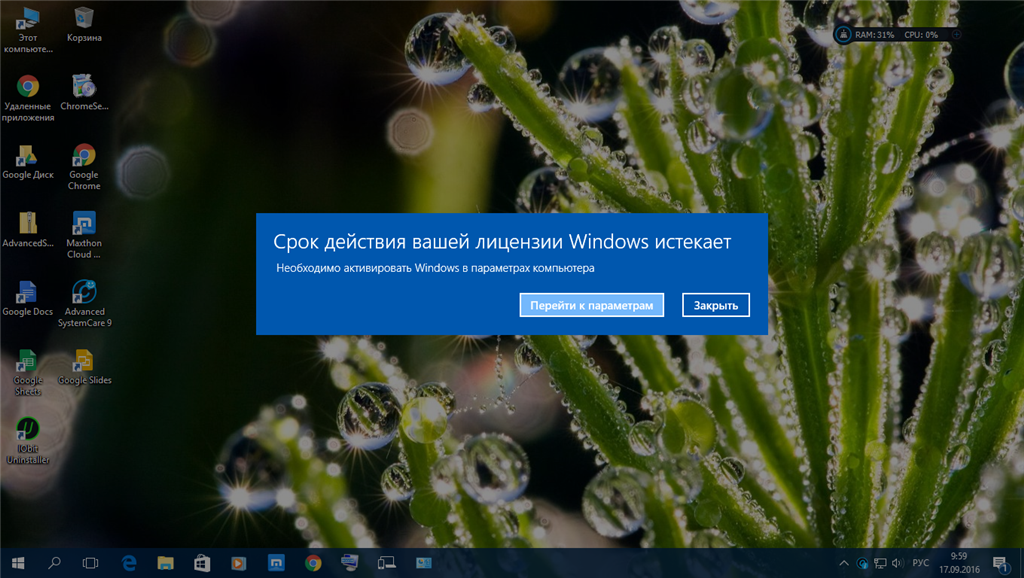1024x578 pixels.
Task: Open the computer keyboard taskbar icon
Action: (349, 562)
